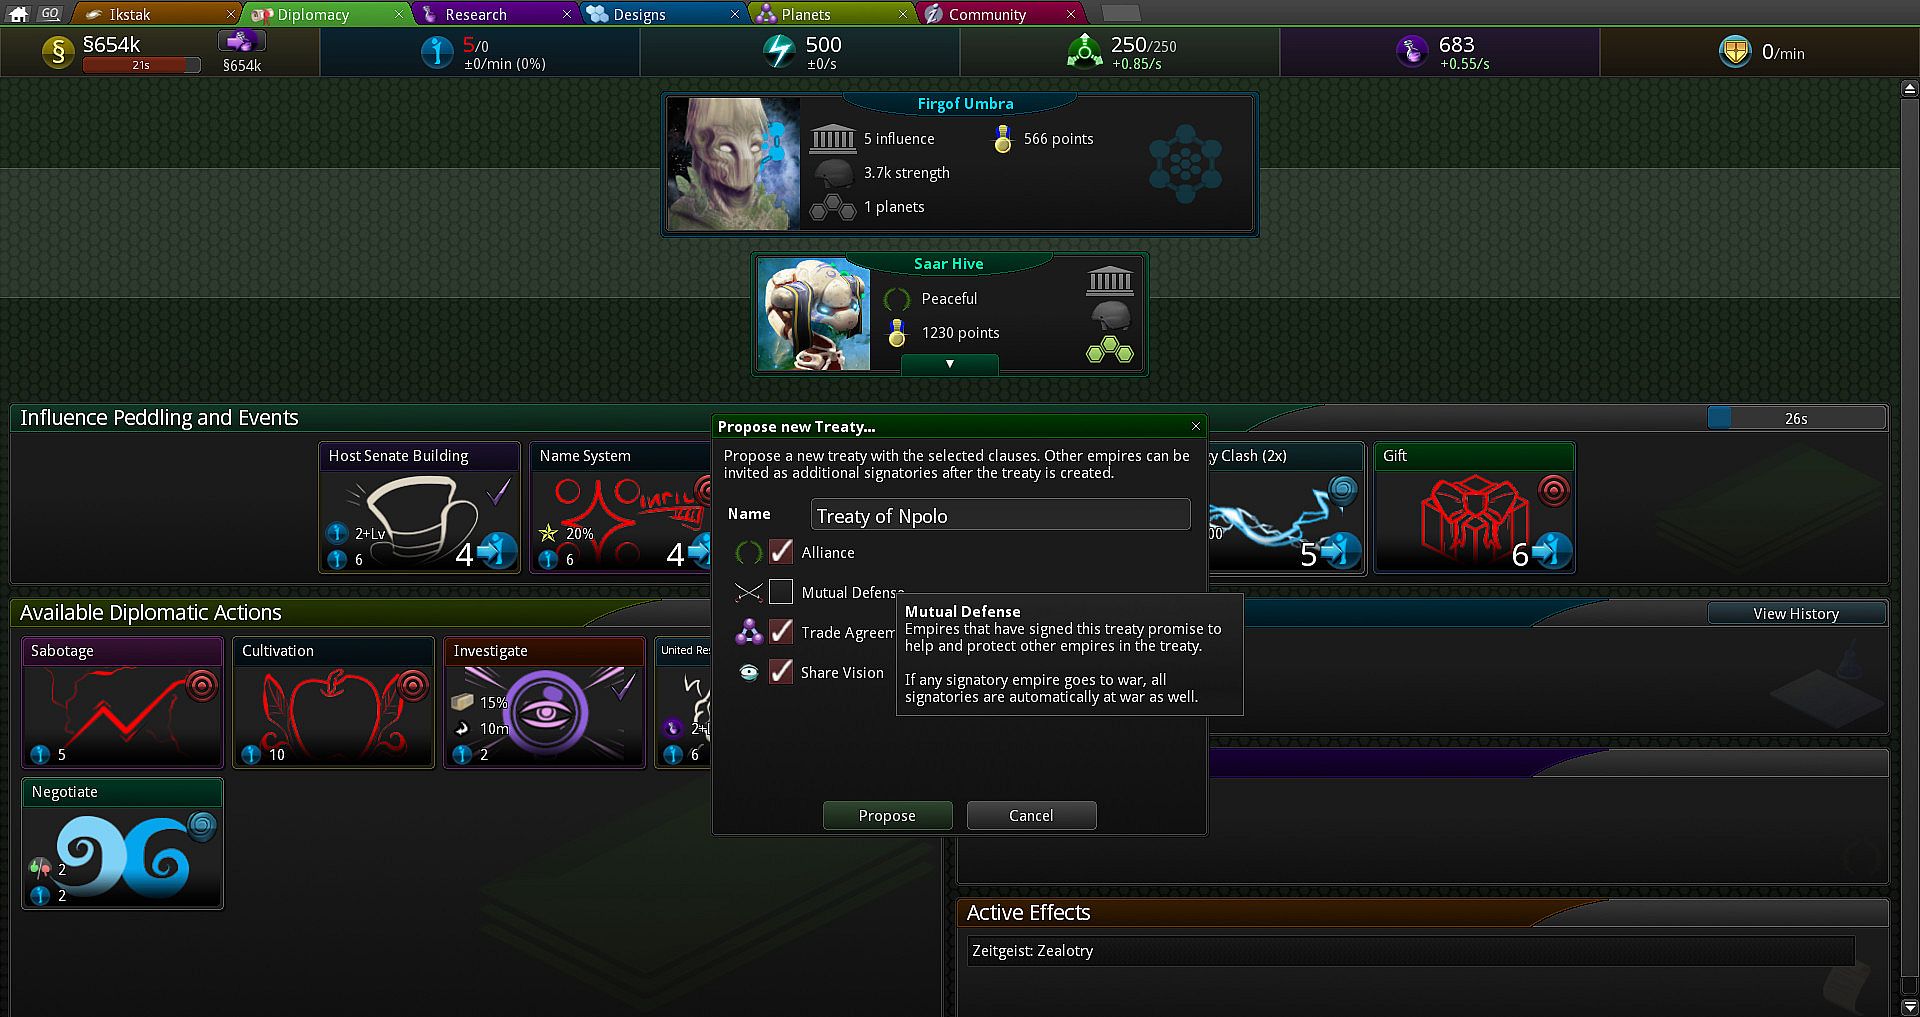Image resolution: width=1920 pixels, height=1017 pixels.
Task: Select the Cultivation apple card
Action: coord(333,702)
